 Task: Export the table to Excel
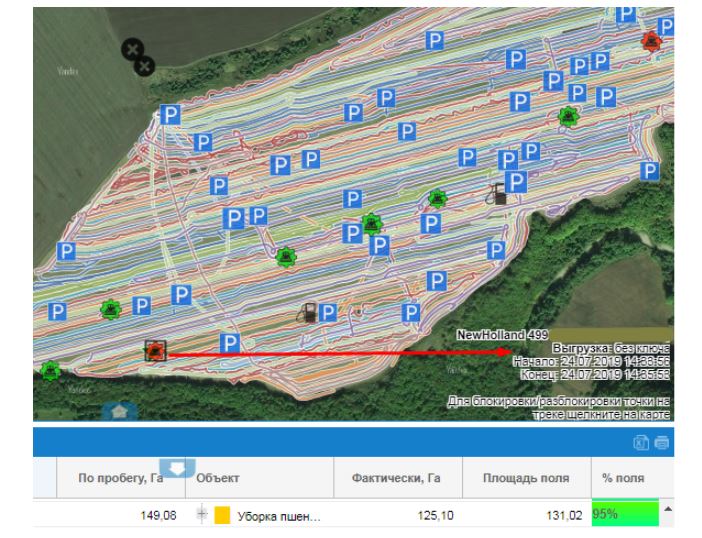641,443
